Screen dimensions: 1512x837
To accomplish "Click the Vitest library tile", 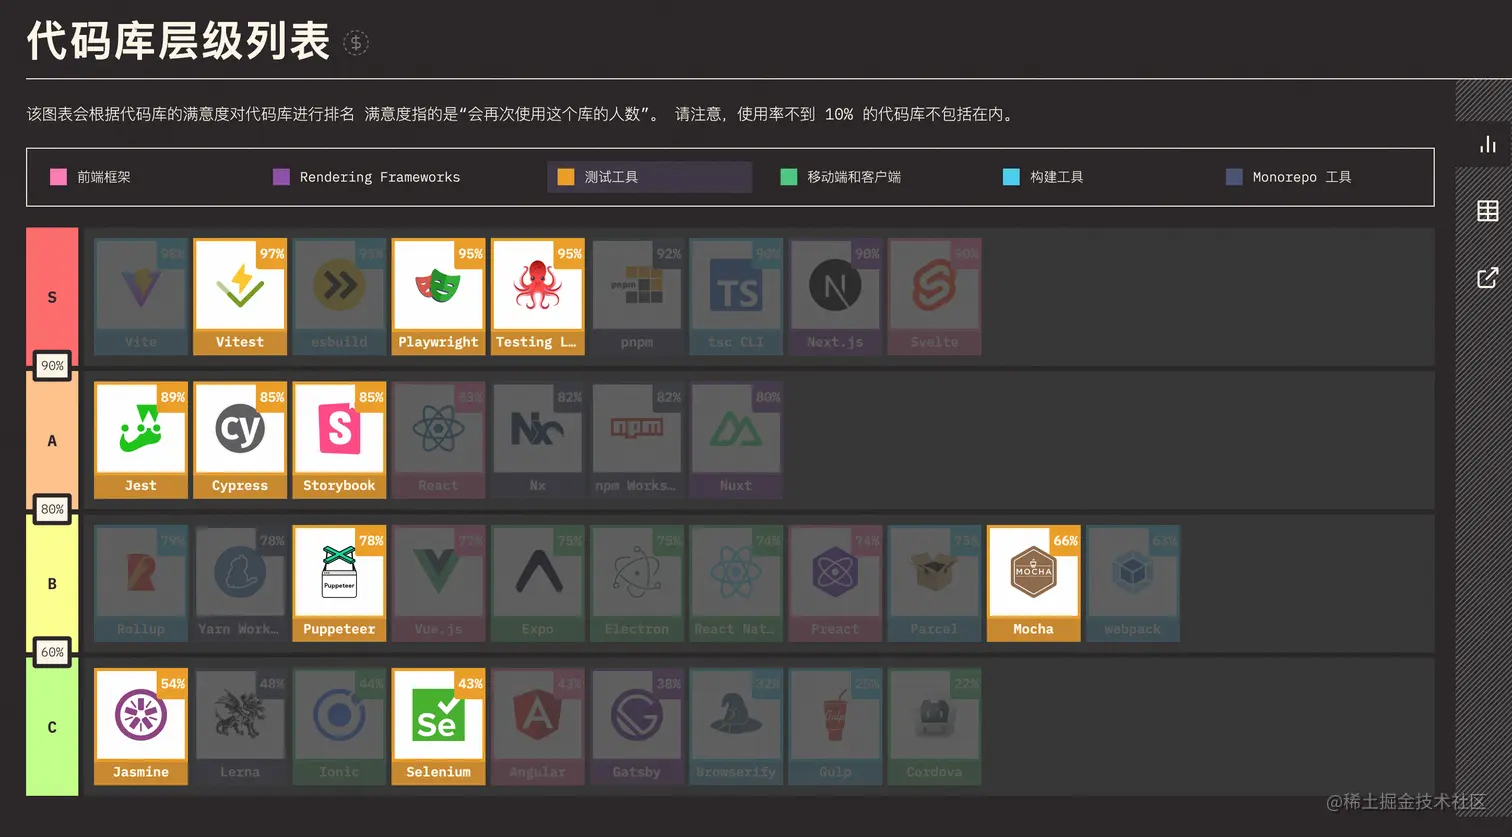I will tap(240, 296).
